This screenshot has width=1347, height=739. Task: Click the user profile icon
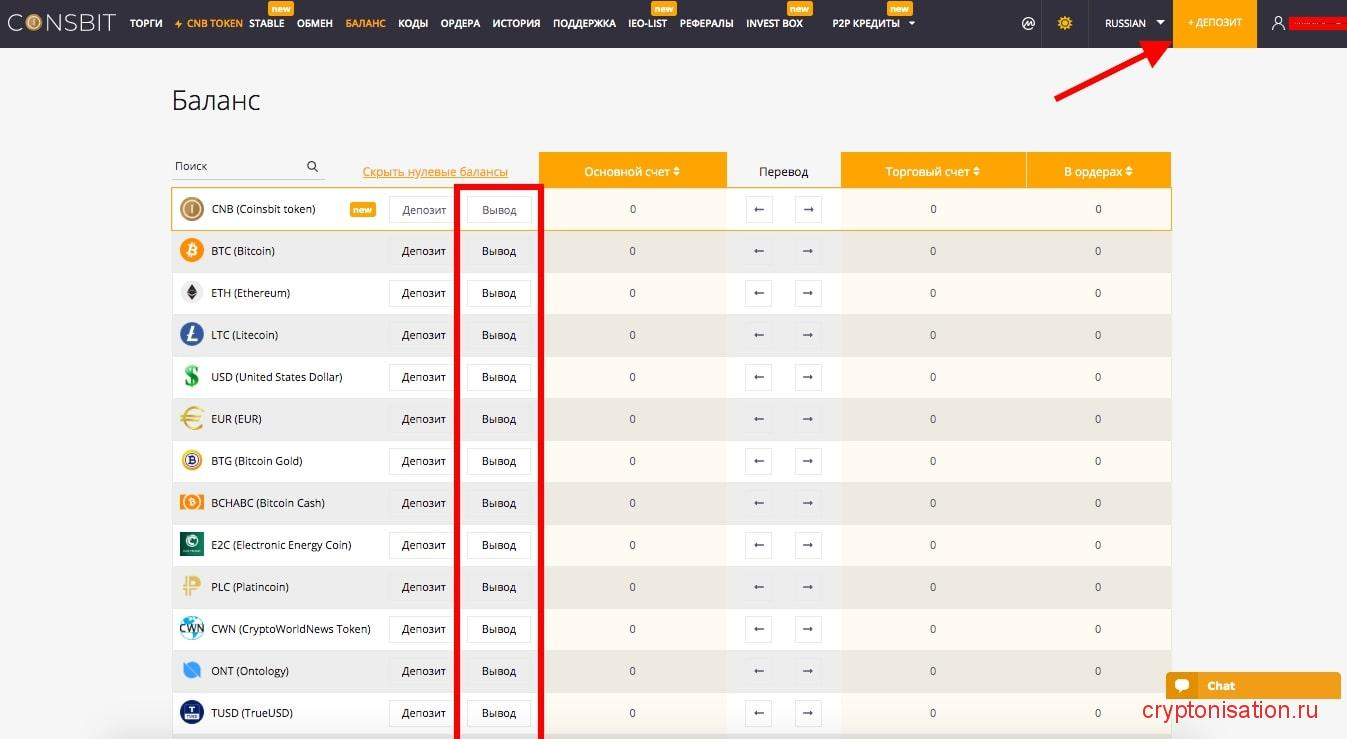(1277, 23)
